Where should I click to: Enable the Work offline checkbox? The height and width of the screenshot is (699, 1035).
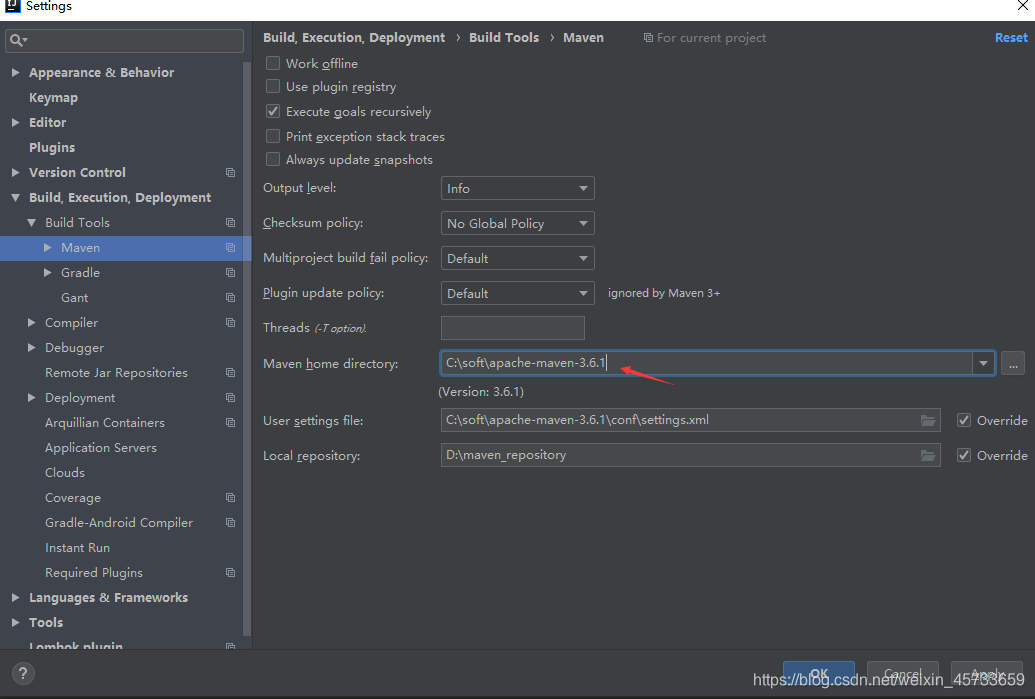[273, 63]
